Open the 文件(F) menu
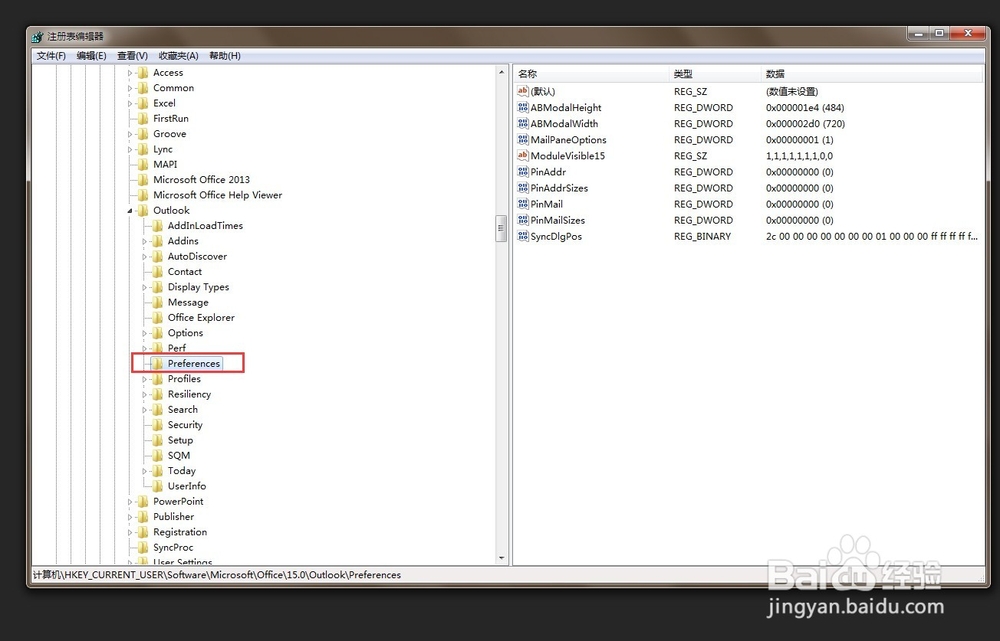Viewport: 1000px width, 641px height. pos(51,56)
